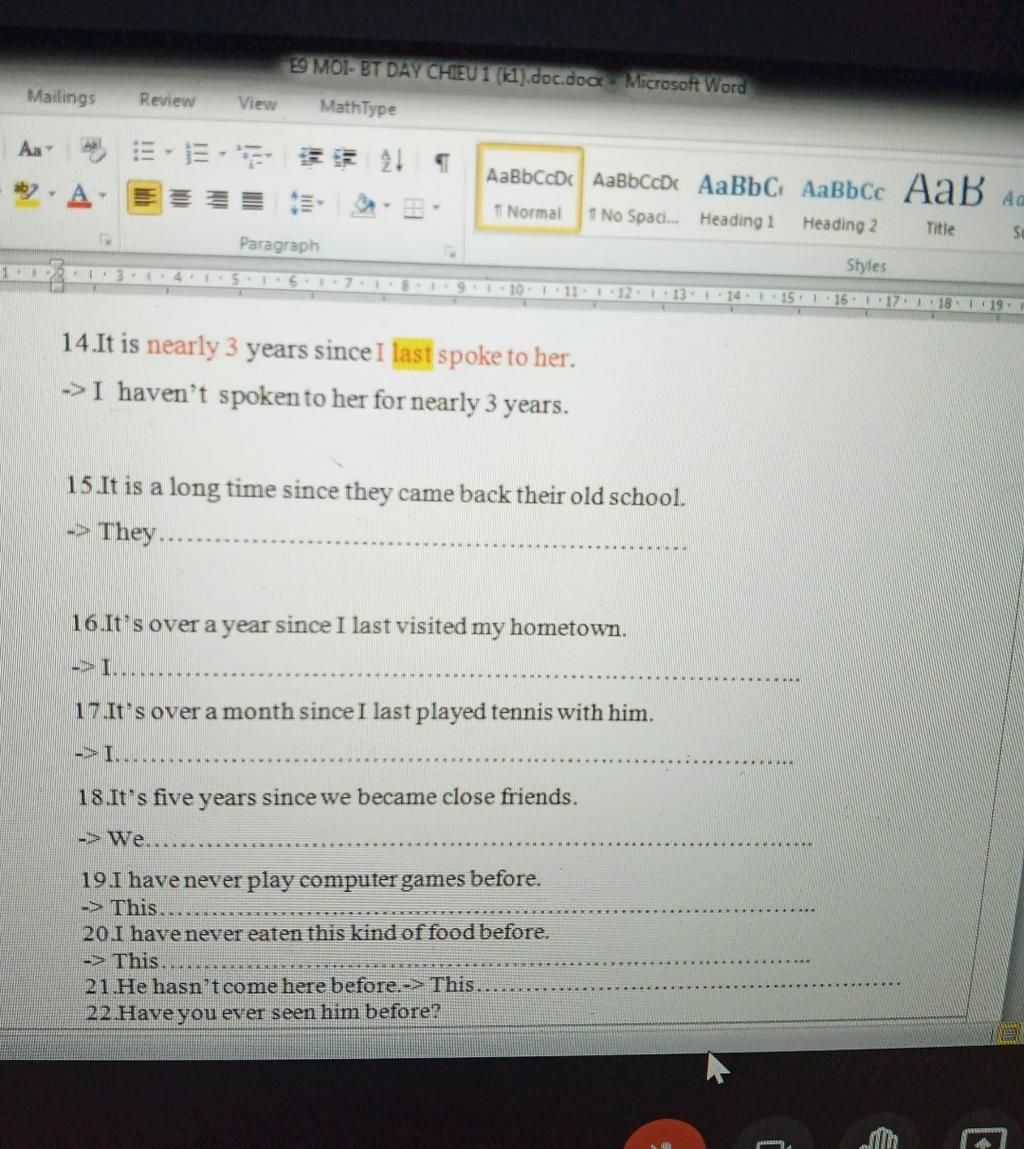Viewport: 1024px width, 1149px height.
Task: Expand the Numbering dropdown arrow
Action: 221,155
